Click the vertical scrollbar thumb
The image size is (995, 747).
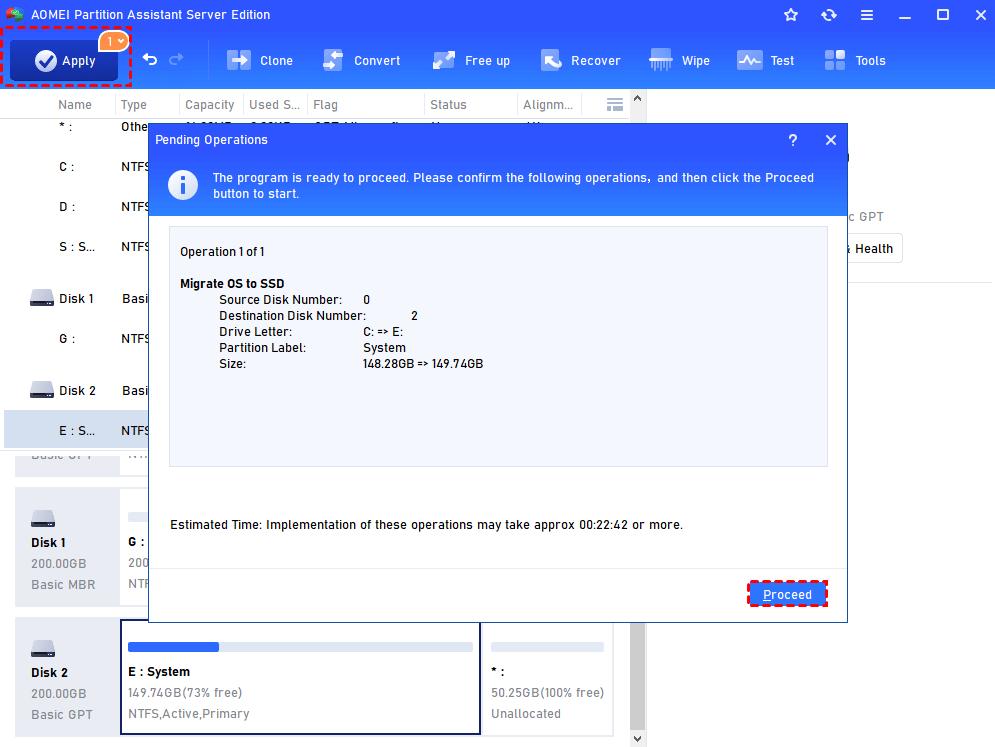[x=638, y=676]
